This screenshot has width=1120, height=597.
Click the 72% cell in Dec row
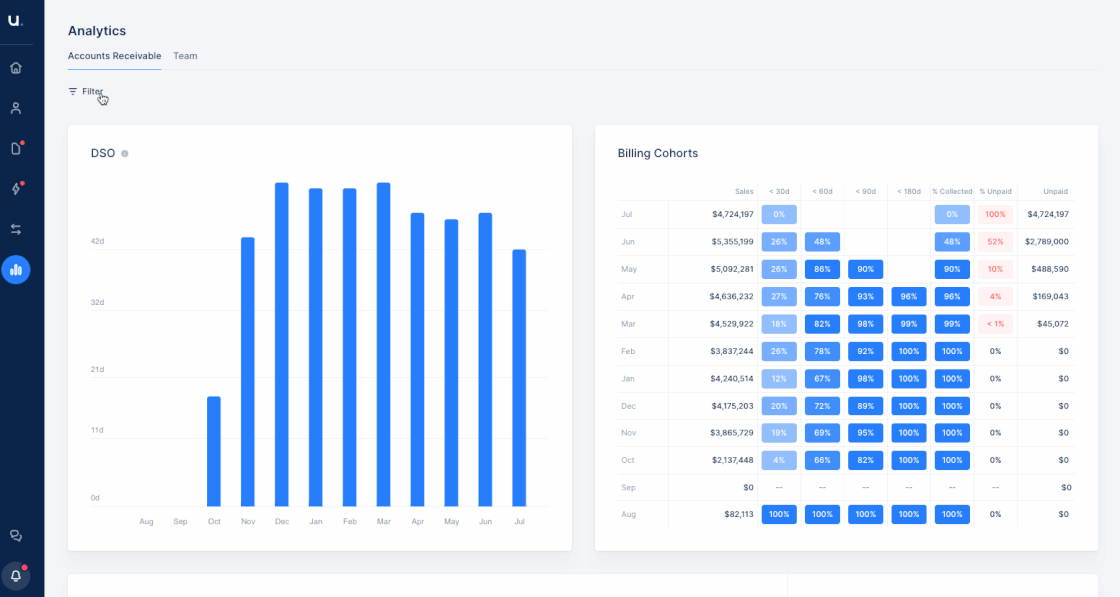click(x=822, y=406)
